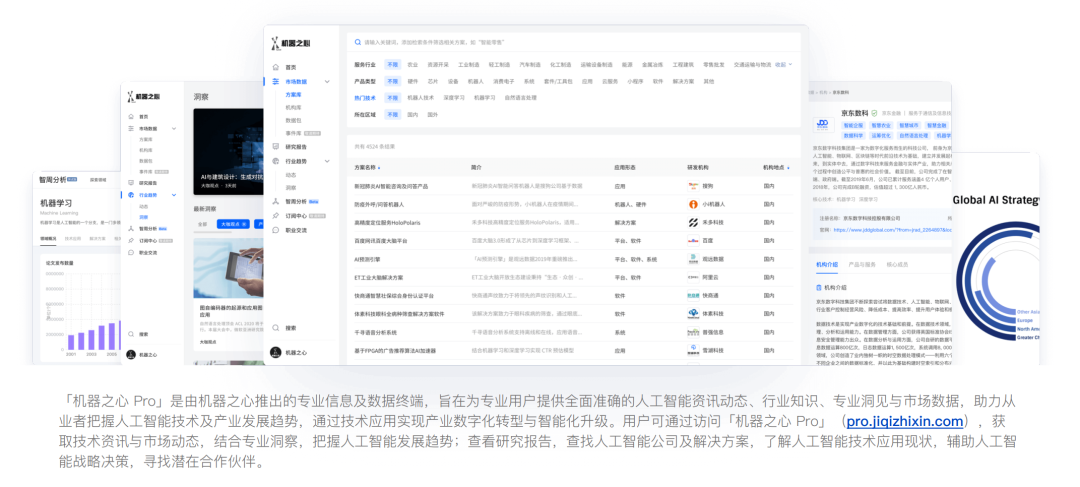Open jddglobal.com website link in 京东数科 window

pyautogui.click(x=893, y=230)
